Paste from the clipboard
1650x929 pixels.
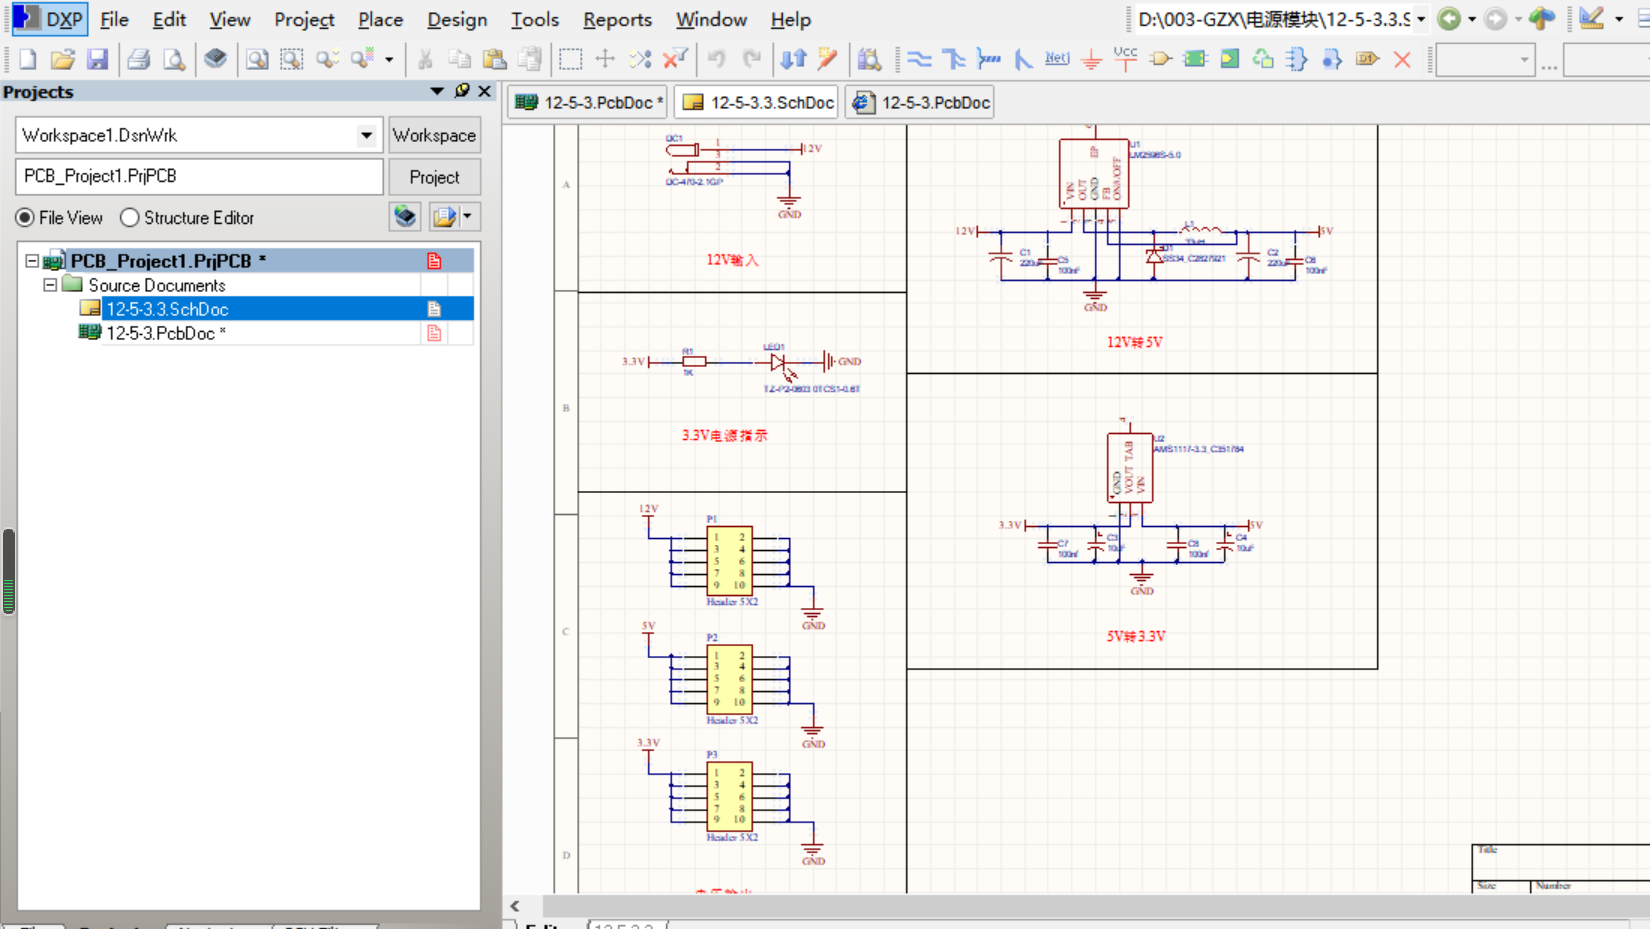pos(494,59)
